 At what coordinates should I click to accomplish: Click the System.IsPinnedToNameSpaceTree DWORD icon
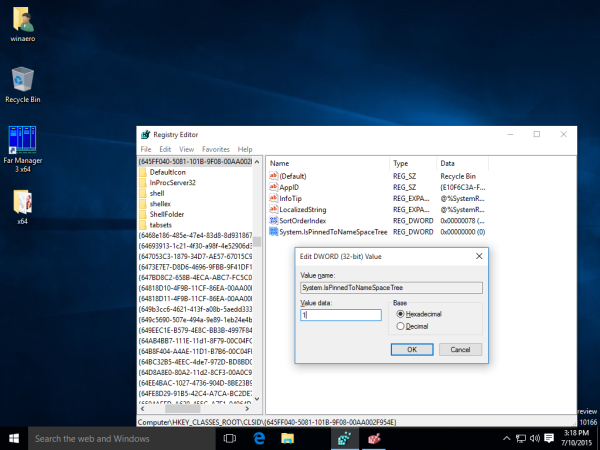[273, 232]
